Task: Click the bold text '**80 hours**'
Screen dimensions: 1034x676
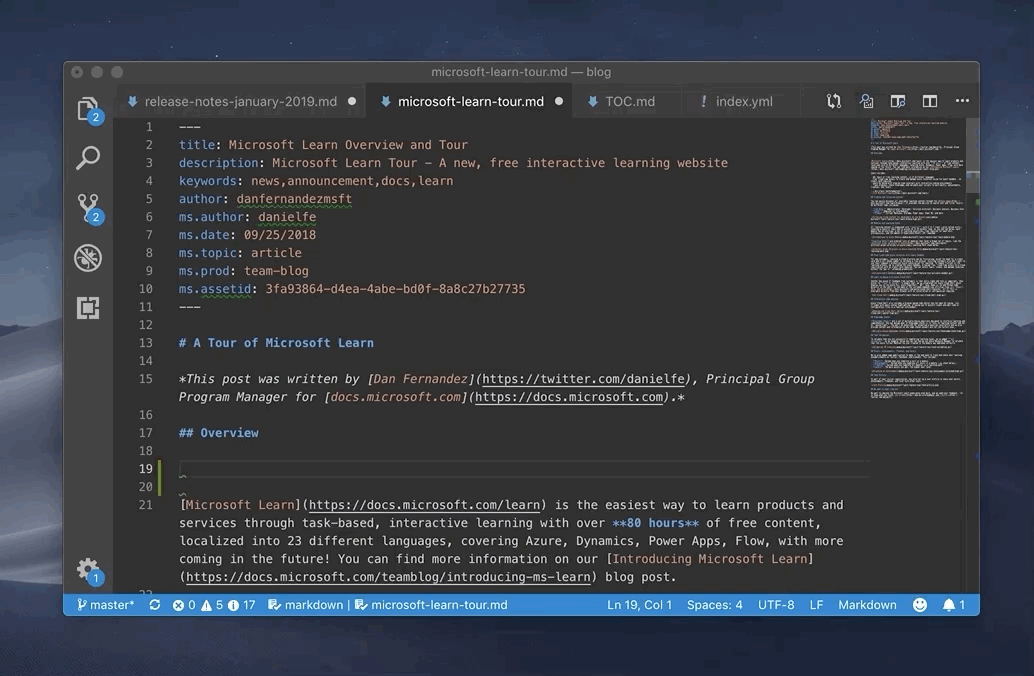Action: click(x=655, y=523)
